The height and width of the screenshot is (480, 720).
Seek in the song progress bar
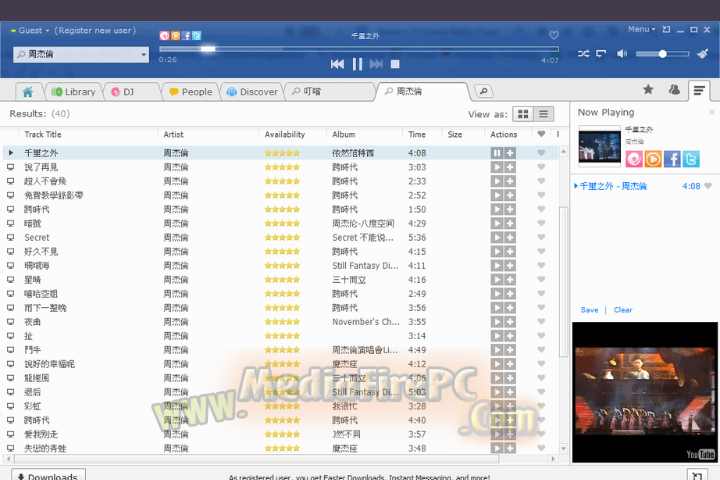[359, 49]
